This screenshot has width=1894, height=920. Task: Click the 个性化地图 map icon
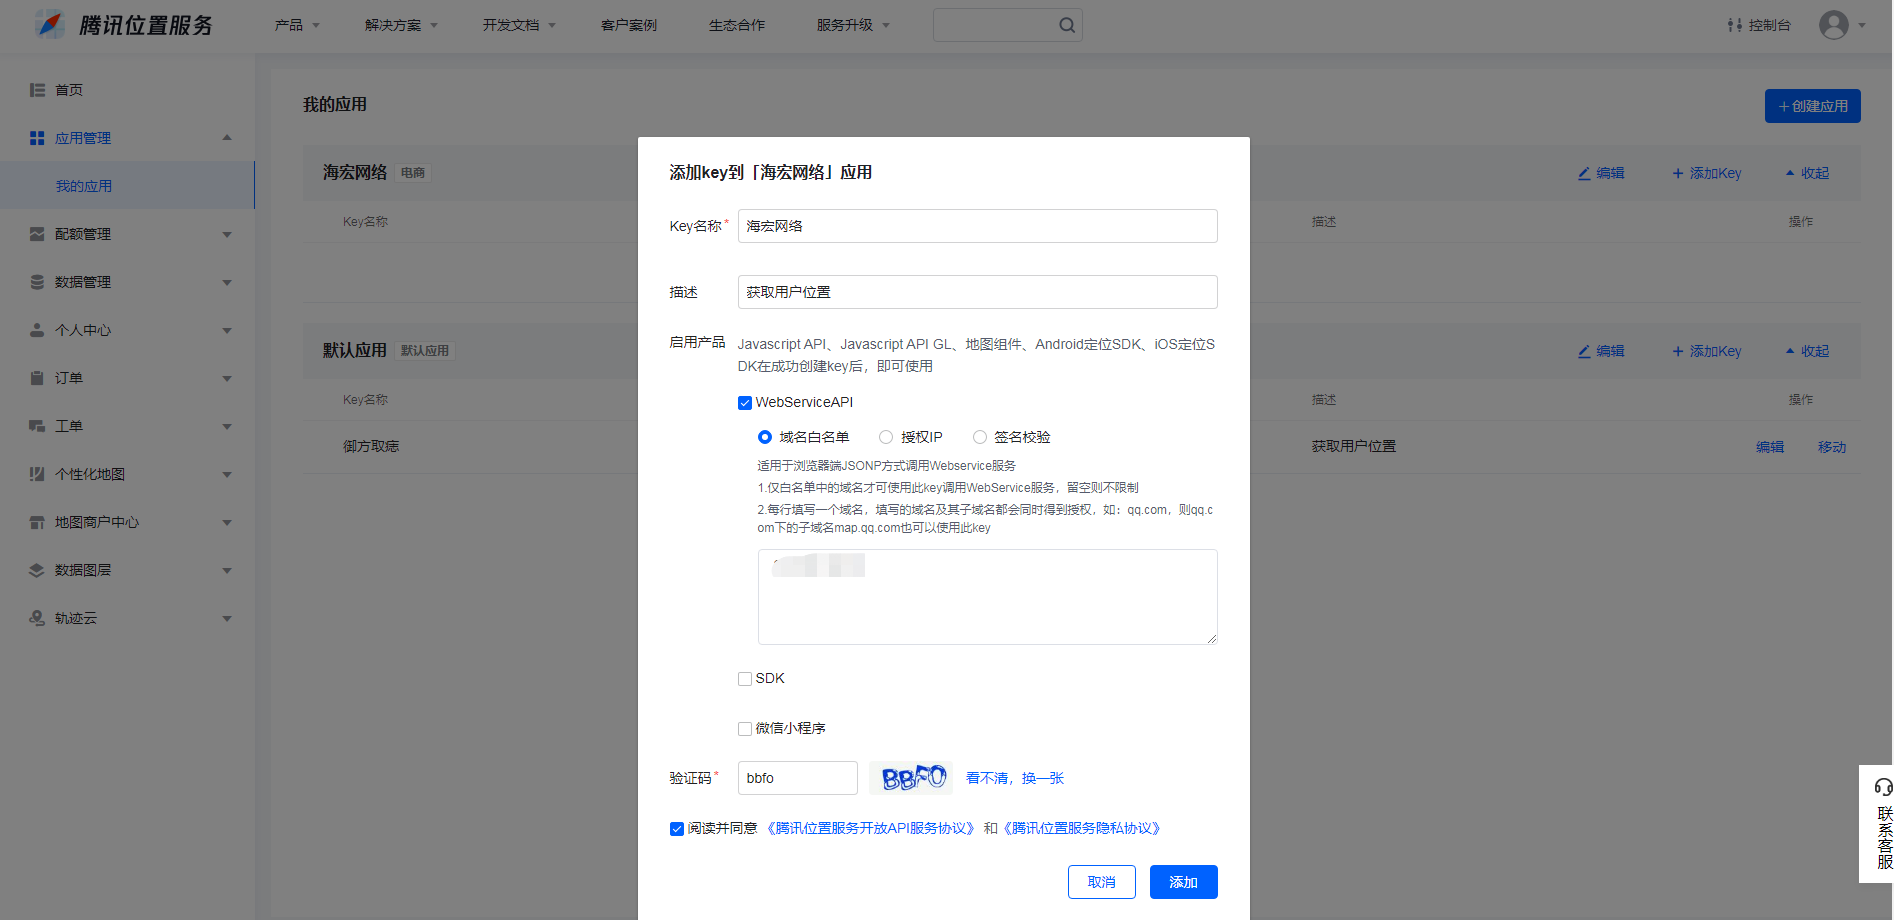pyautogui.click(x=37, y=474)
